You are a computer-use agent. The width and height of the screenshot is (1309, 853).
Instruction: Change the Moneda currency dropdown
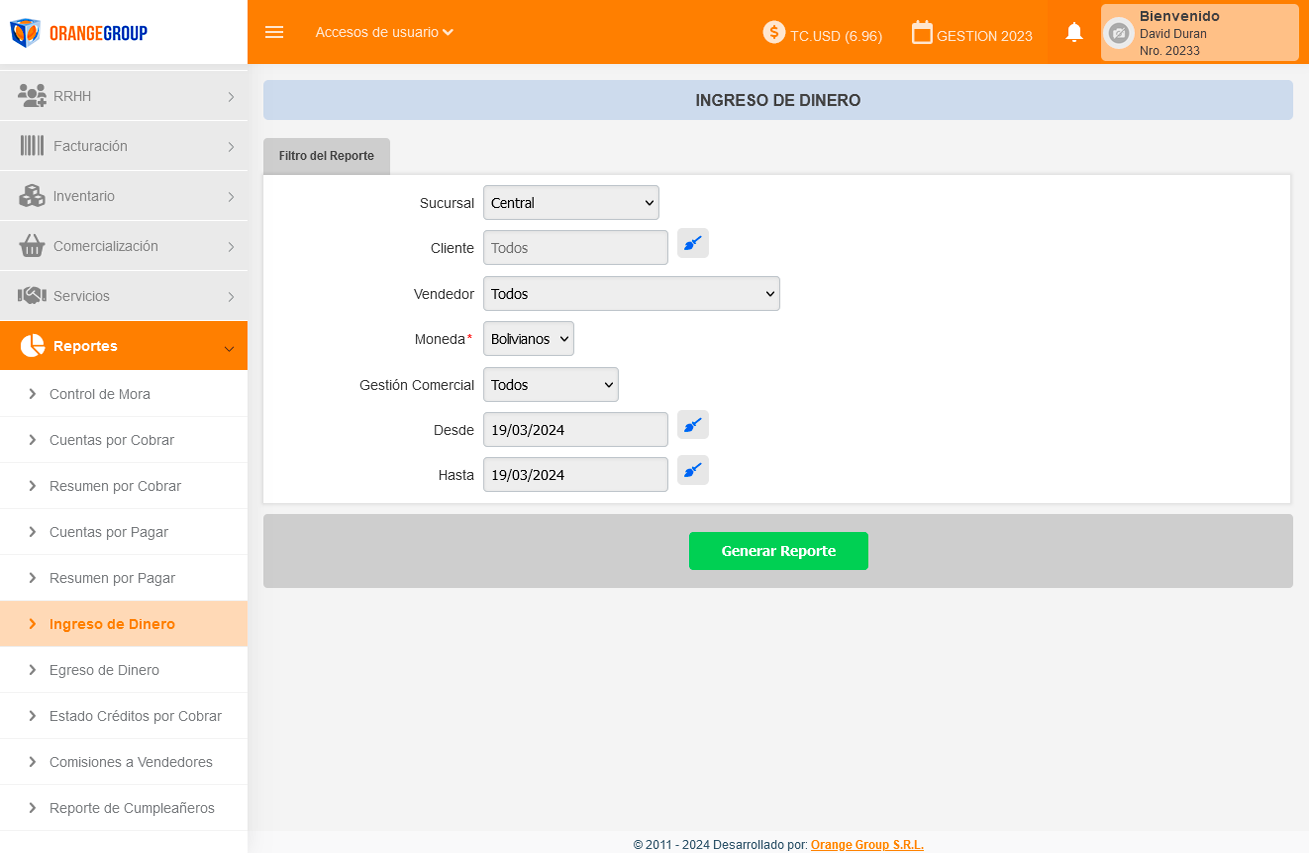528,339
